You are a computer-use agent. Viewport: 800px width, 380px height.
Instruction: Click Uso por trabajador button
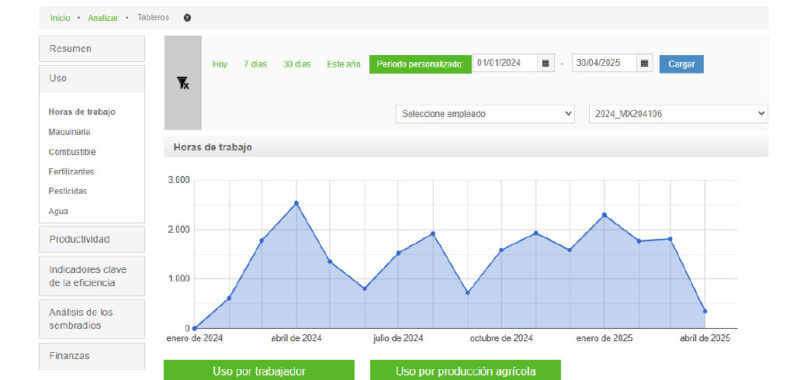259,371
